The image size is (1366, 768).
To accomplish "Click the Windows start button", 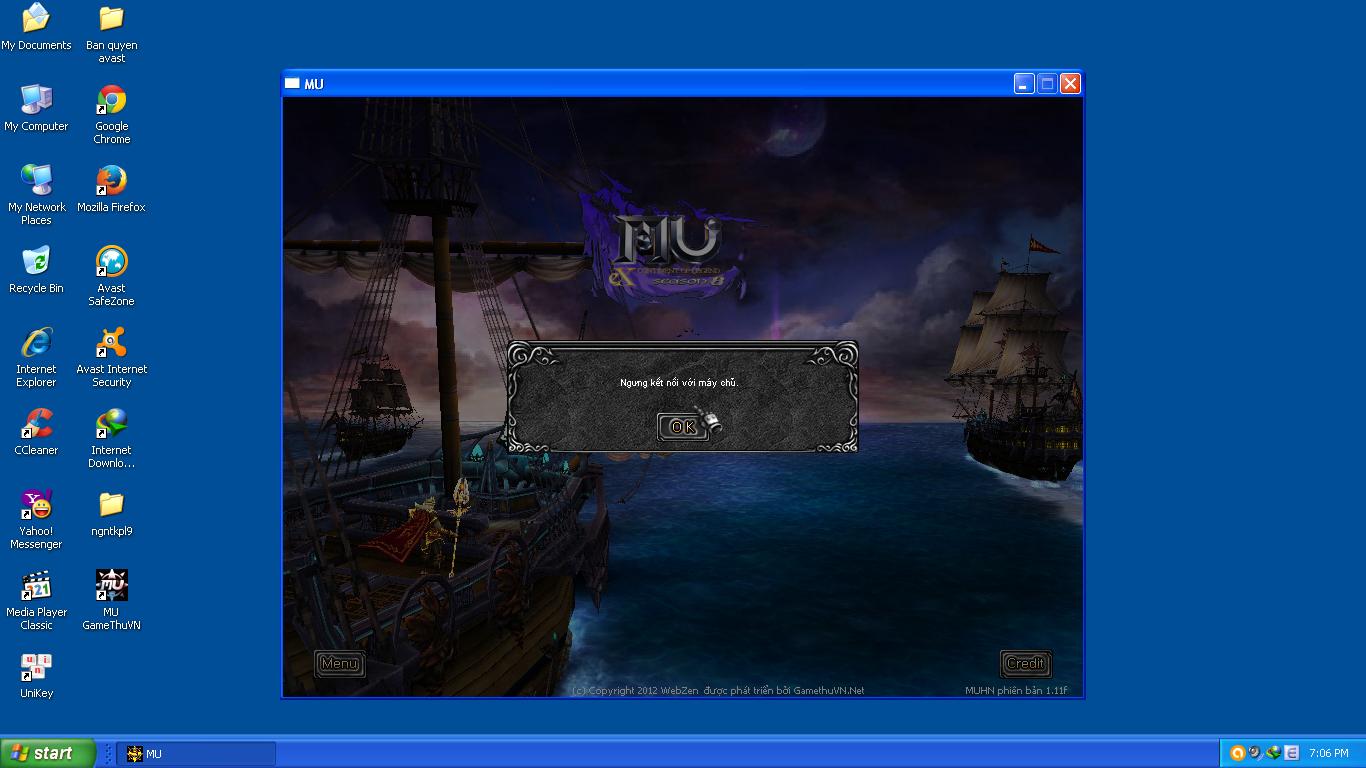I will (x=48, y=753).
